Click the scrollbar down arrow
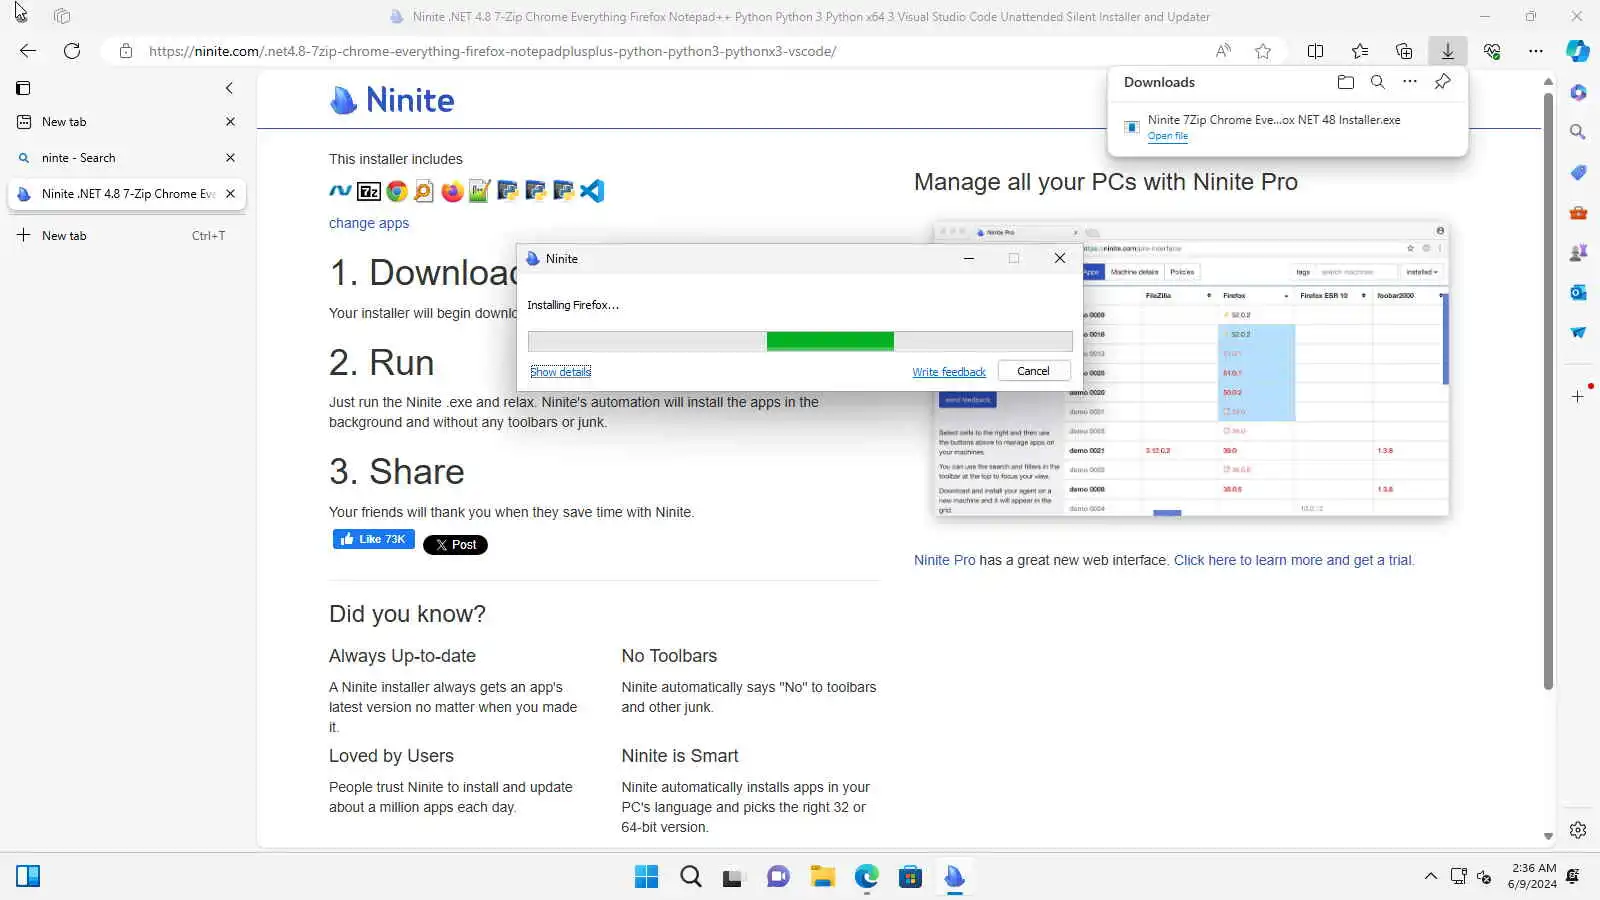Viewport: 1600px width, 900px height. 1548,836
